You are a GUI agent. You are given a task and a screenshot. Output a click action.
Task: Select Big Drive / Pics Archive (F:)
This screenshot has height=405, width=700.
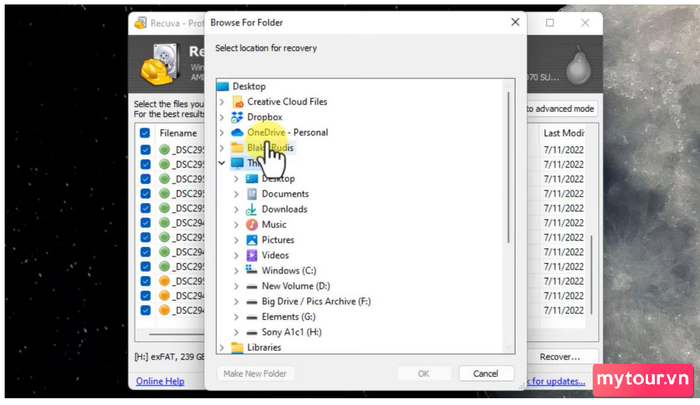pos(316,301)
